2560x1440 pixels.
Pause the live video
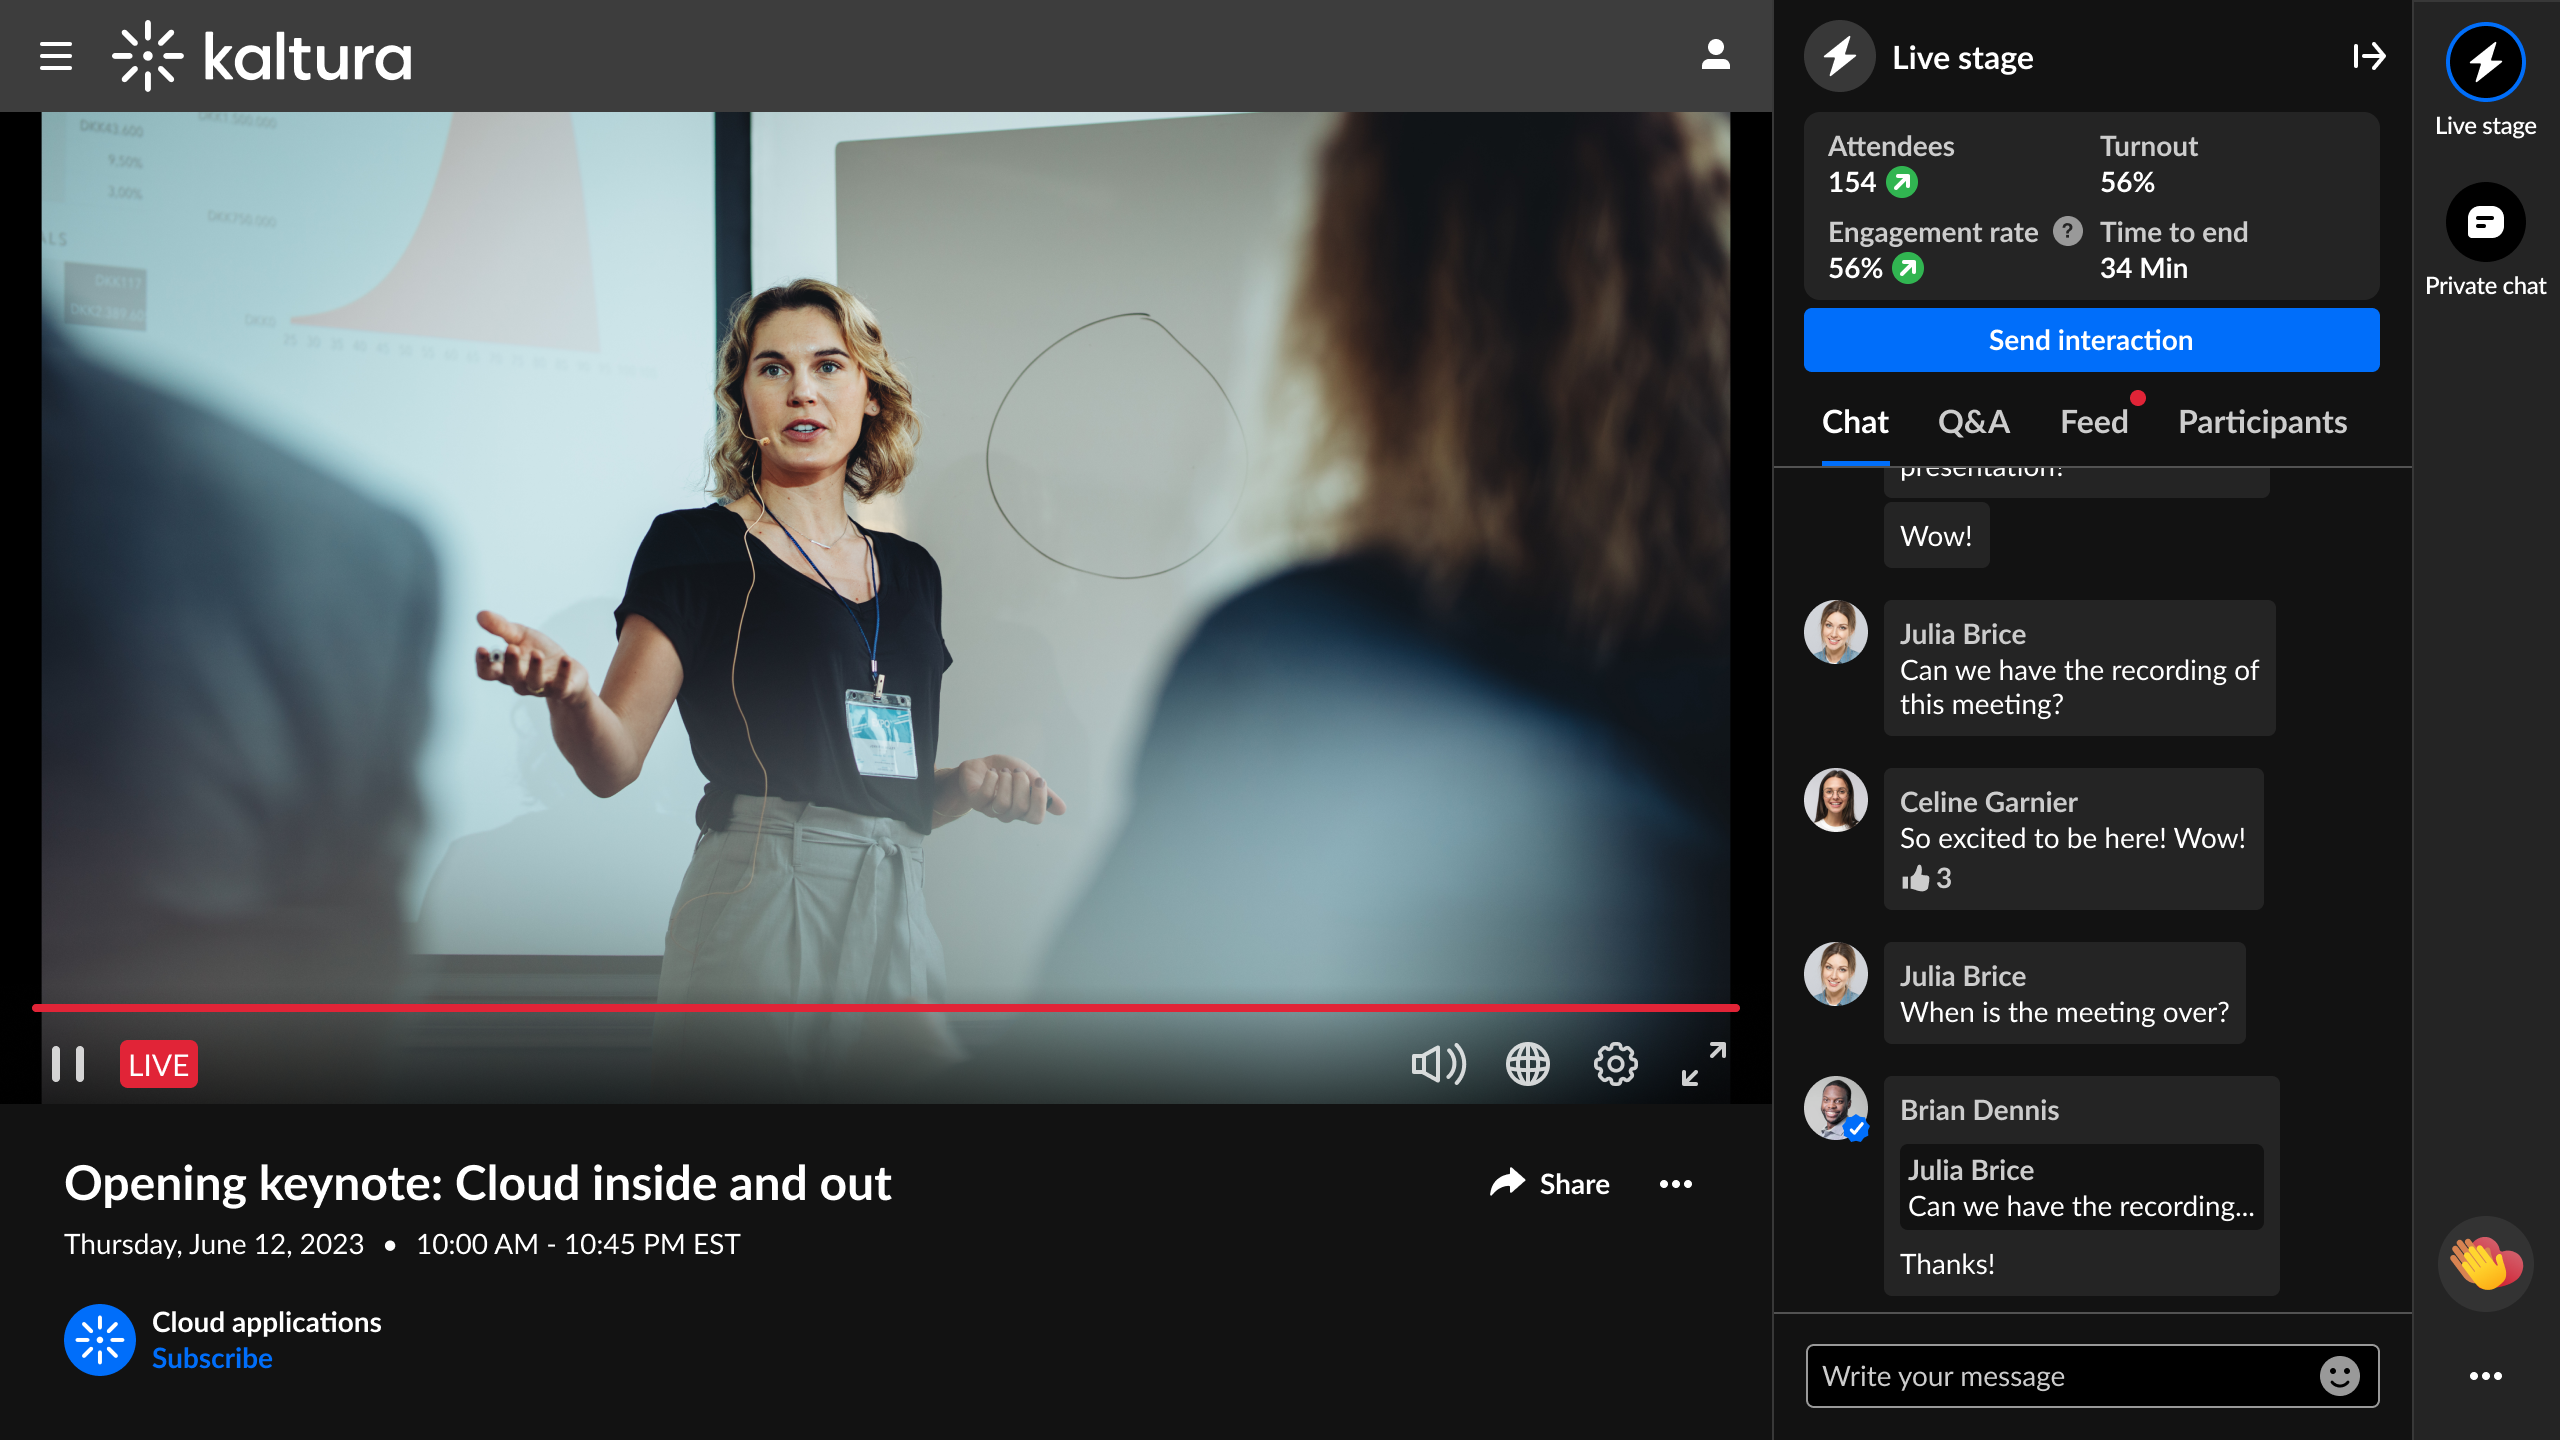[68, 1064]
